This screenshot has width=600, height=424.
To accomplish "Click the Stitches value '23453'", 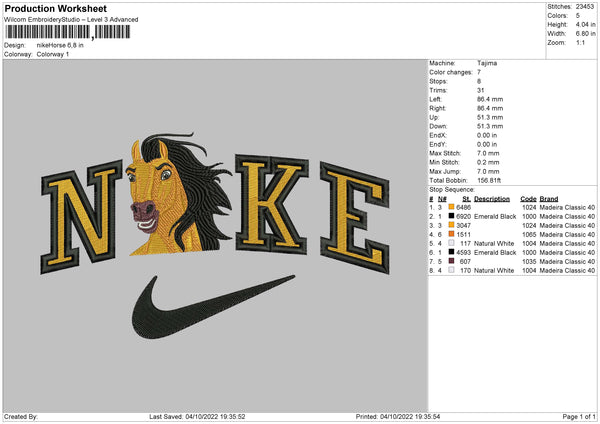I will [585, 7].
